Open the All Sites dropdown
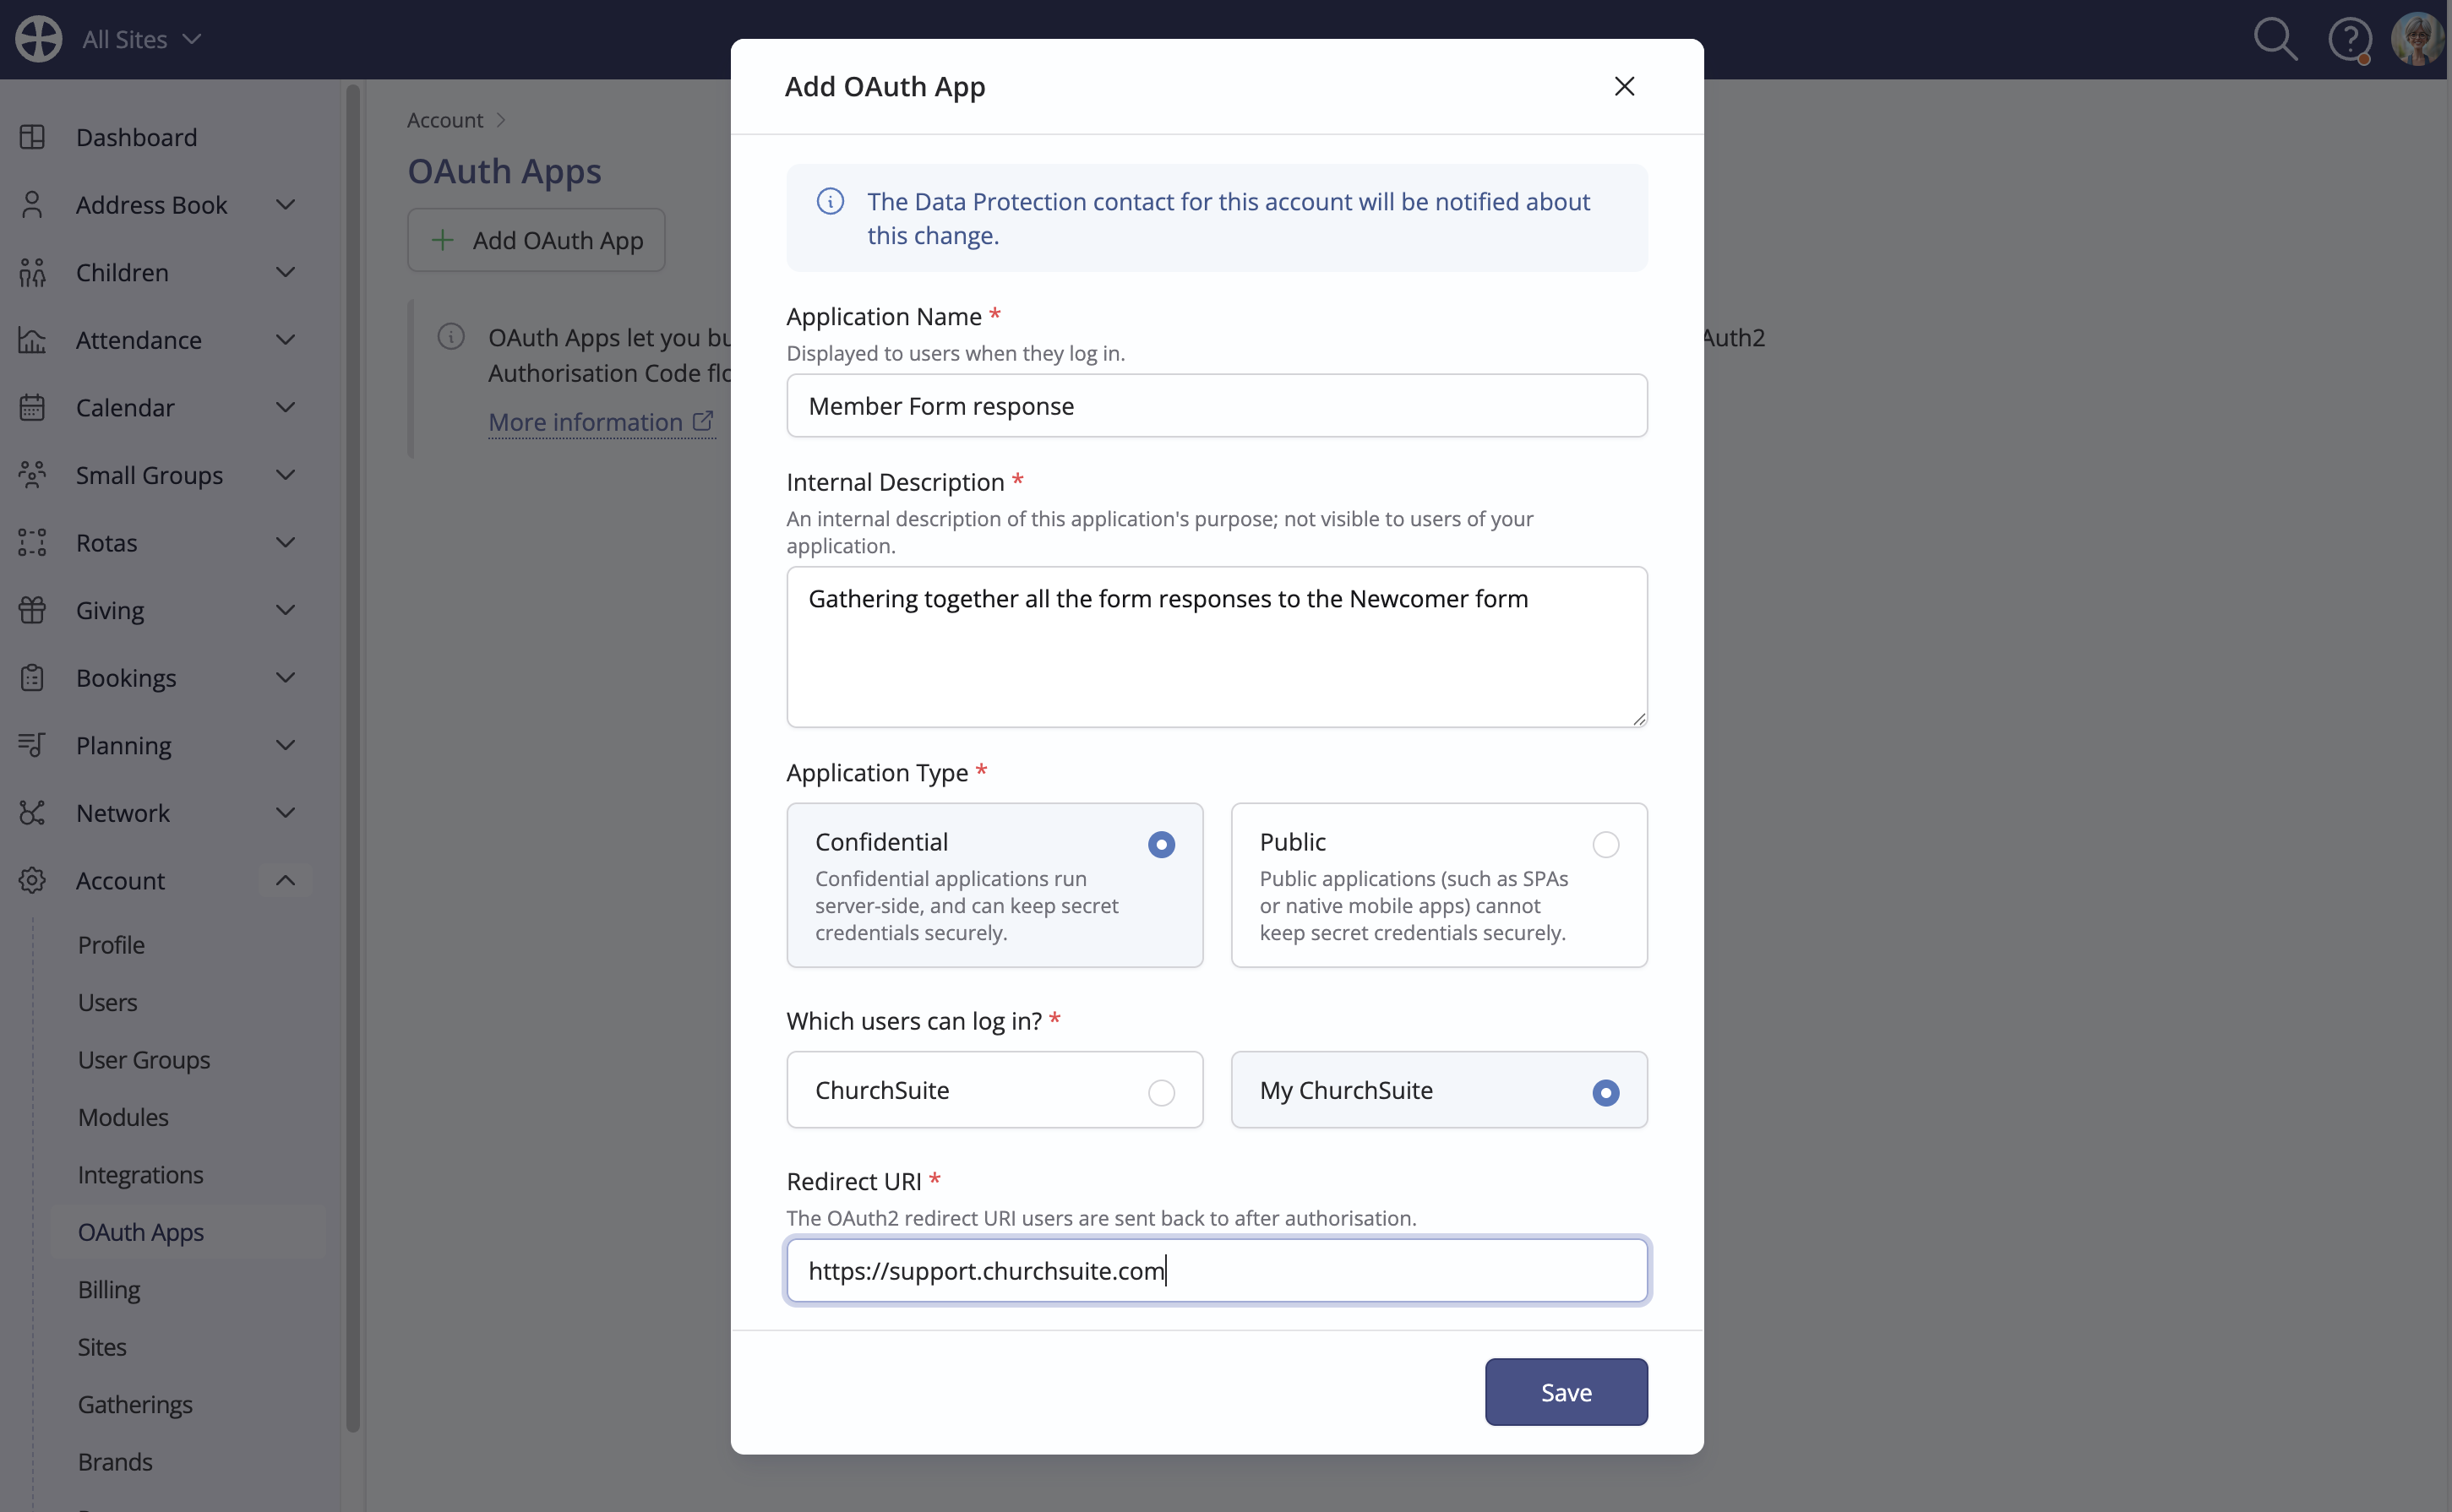This screenshot has height=1512, width=2452. pos(142,39)
